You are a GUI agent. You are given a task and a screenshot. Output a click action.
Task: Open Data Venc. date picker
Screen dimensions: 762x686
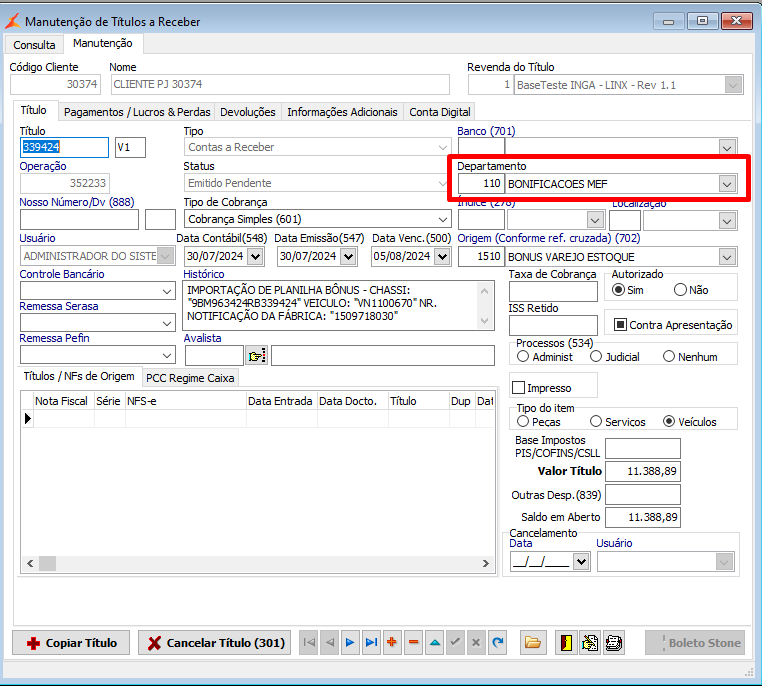coord(442,256)
